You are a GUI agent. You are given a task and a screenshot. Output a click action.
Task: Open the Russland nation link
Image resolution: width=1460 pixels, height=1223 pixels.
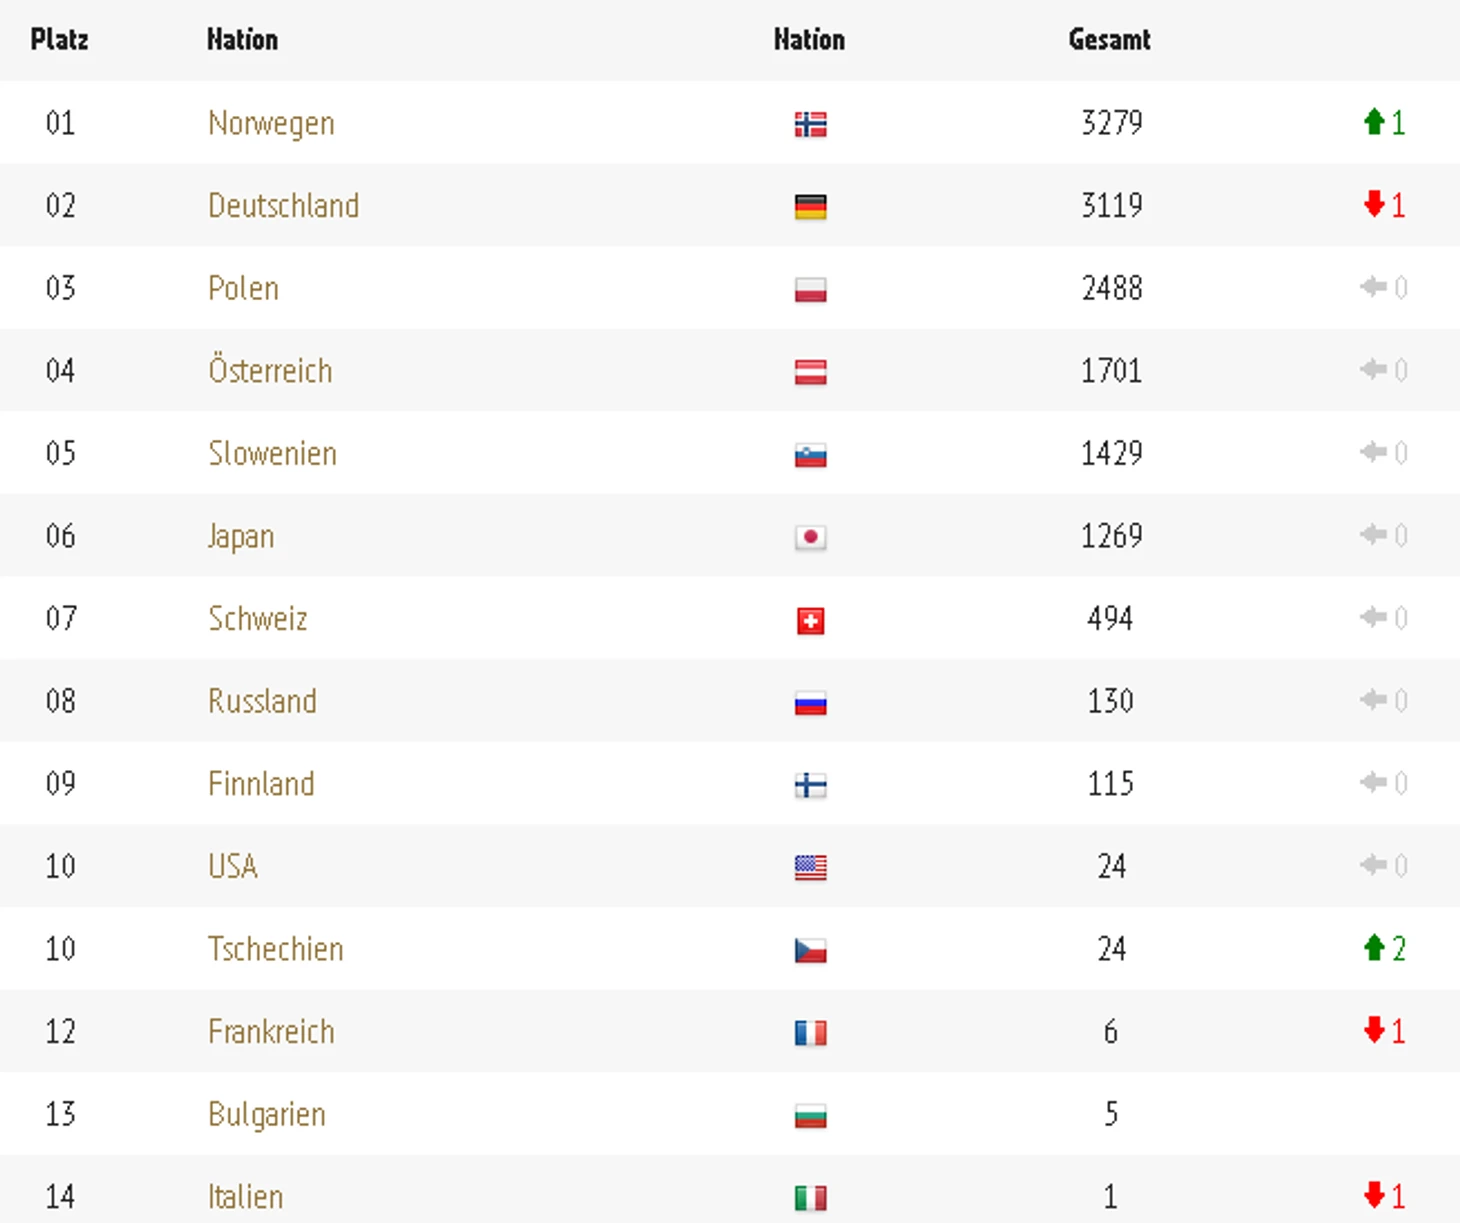[x=262, y=701]
